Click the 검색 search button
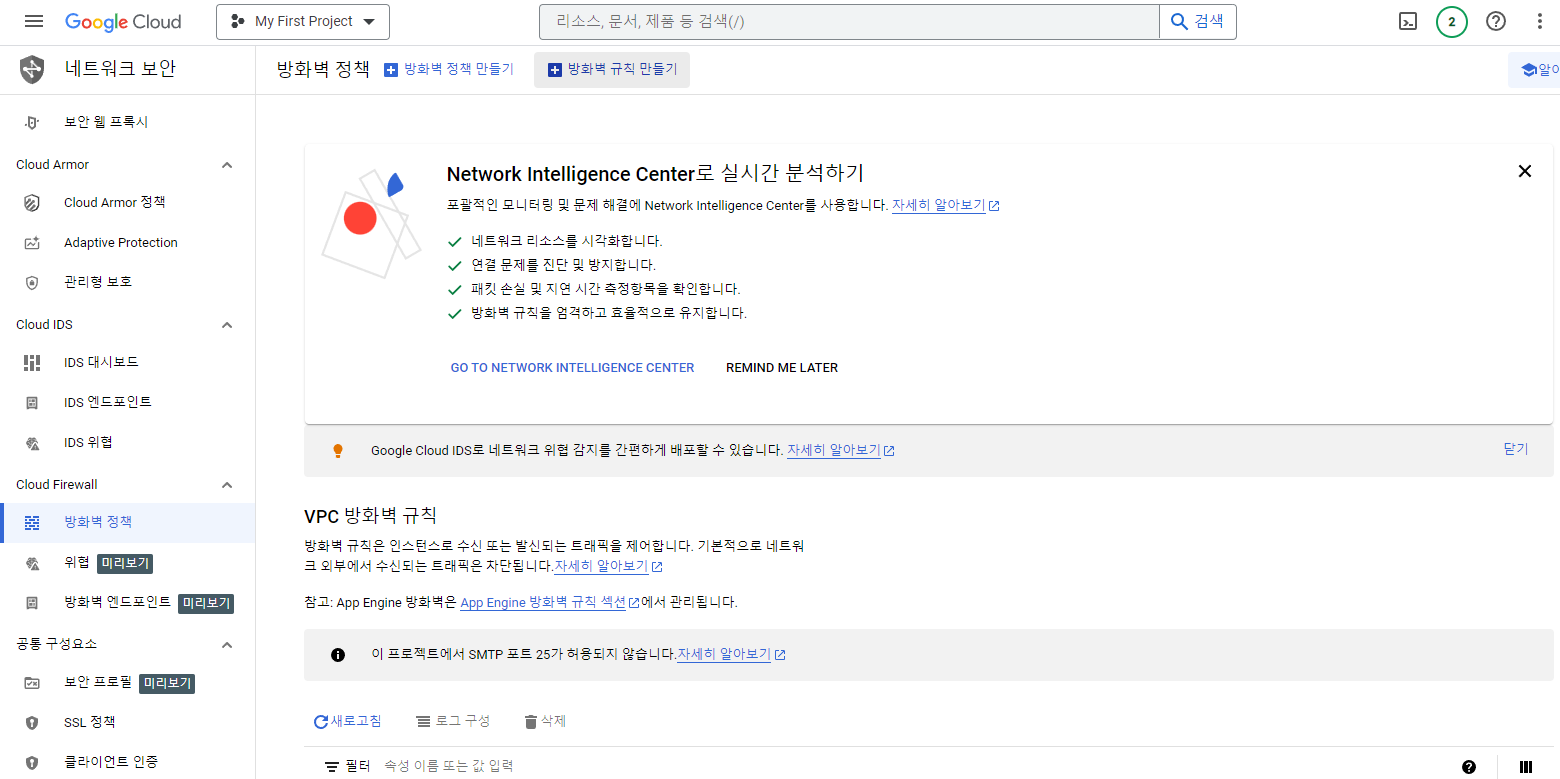This screenshot has height=779, width=1560. click(x=1197, y=21)
